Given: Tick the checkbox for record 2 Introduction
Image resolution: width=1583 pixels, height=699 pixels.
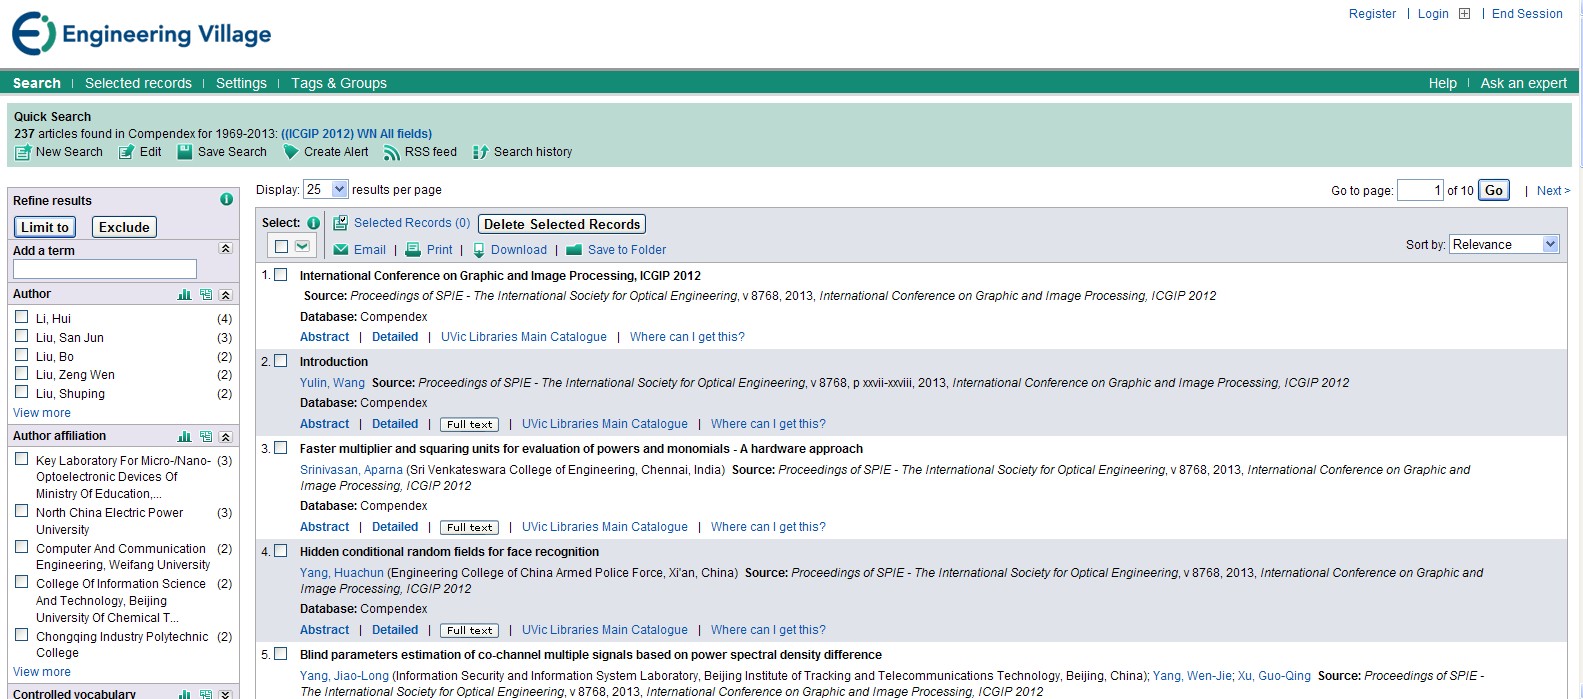Looking at the screenshot, I should [x=280, y=361].
